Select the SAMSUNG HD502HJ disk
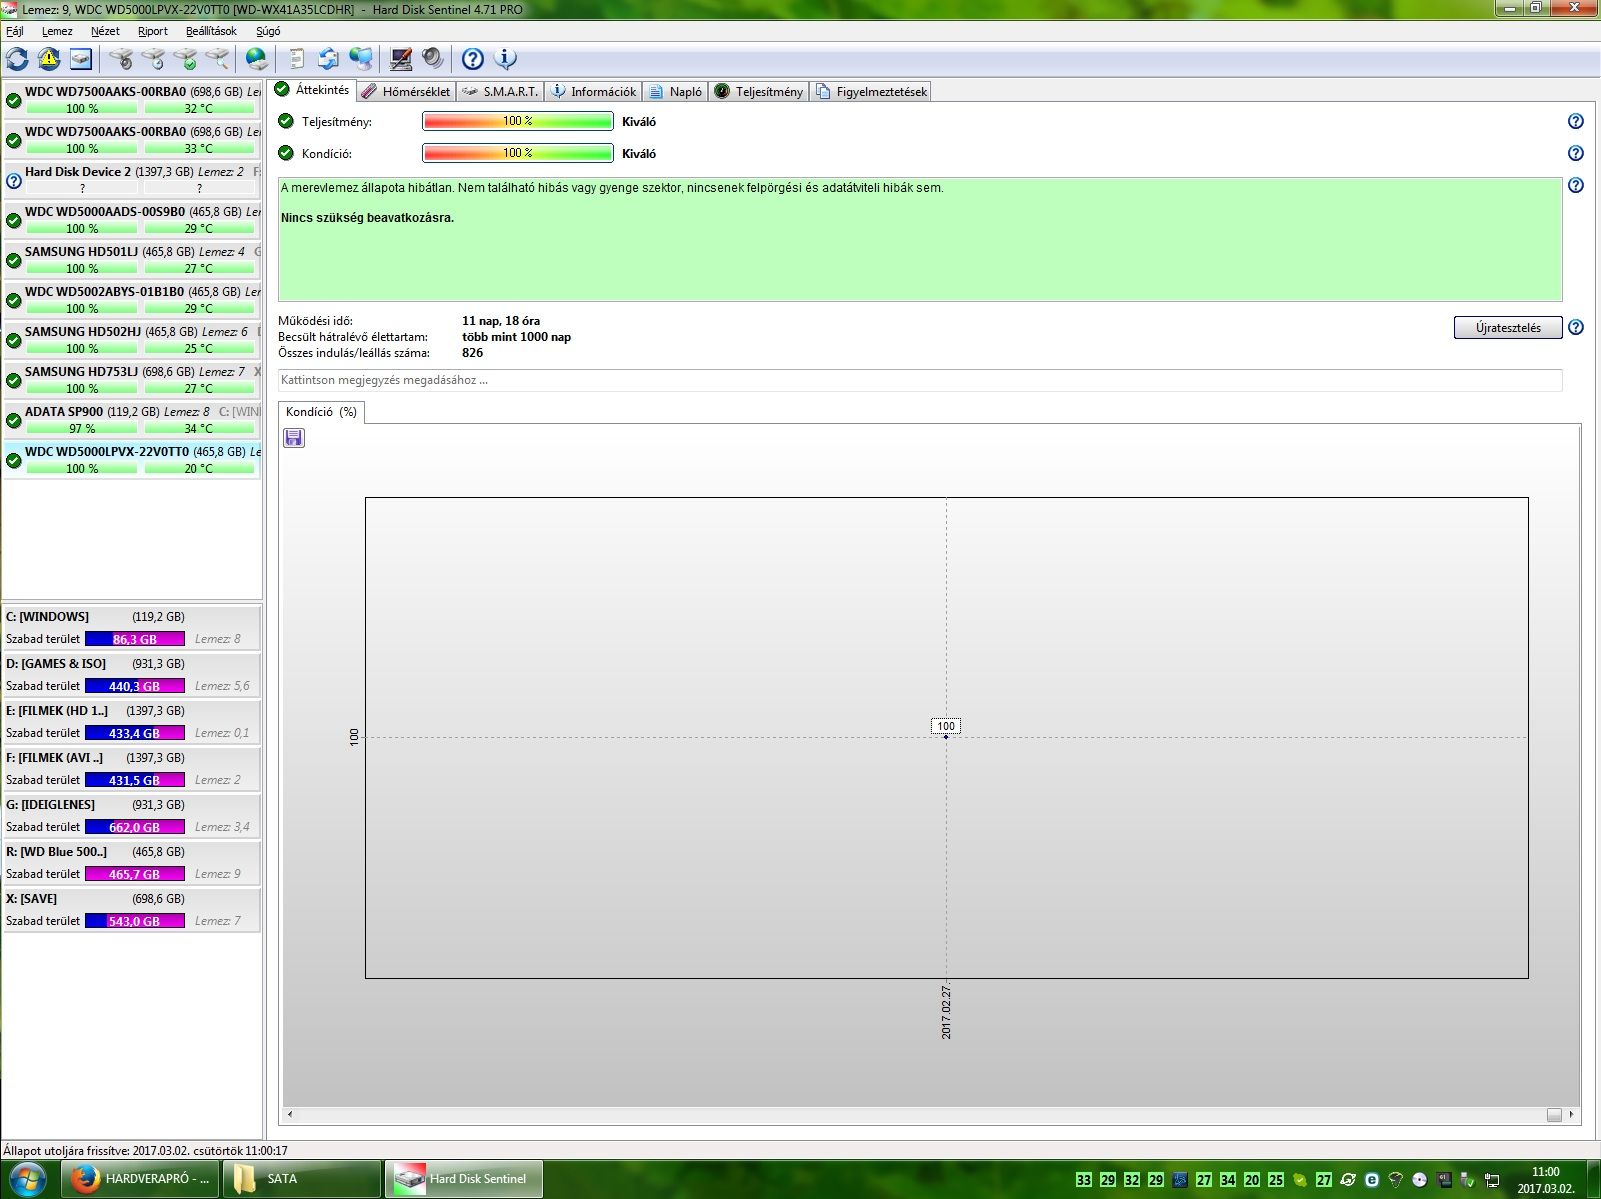The width and height of the screenshot is (1601, 1199). [132, 340]
